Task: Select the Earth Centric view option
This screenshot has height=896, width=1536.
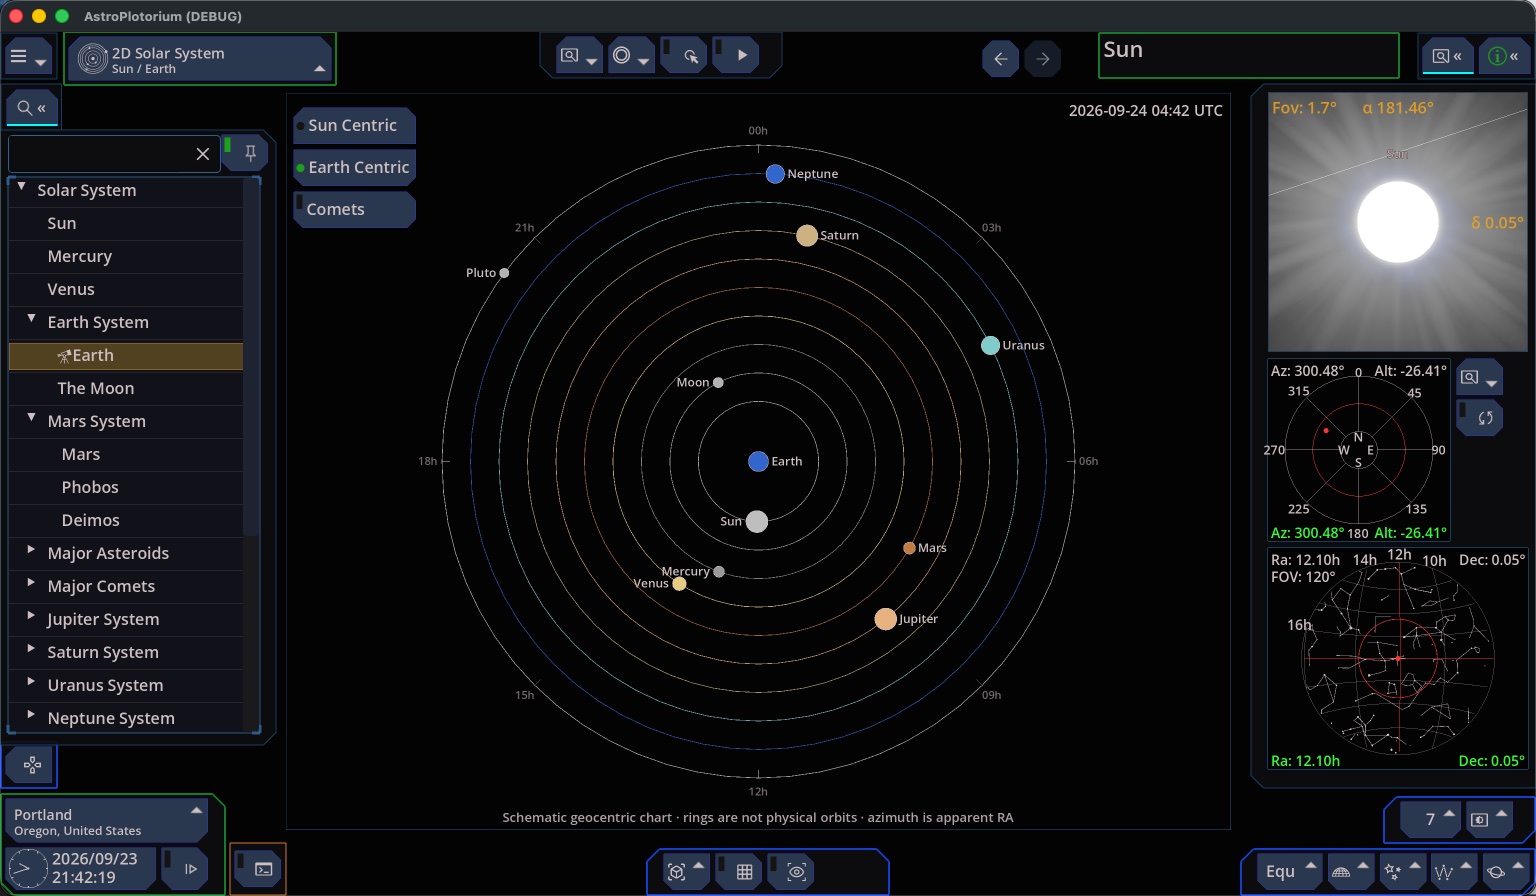Action: [x=354, y=168]
